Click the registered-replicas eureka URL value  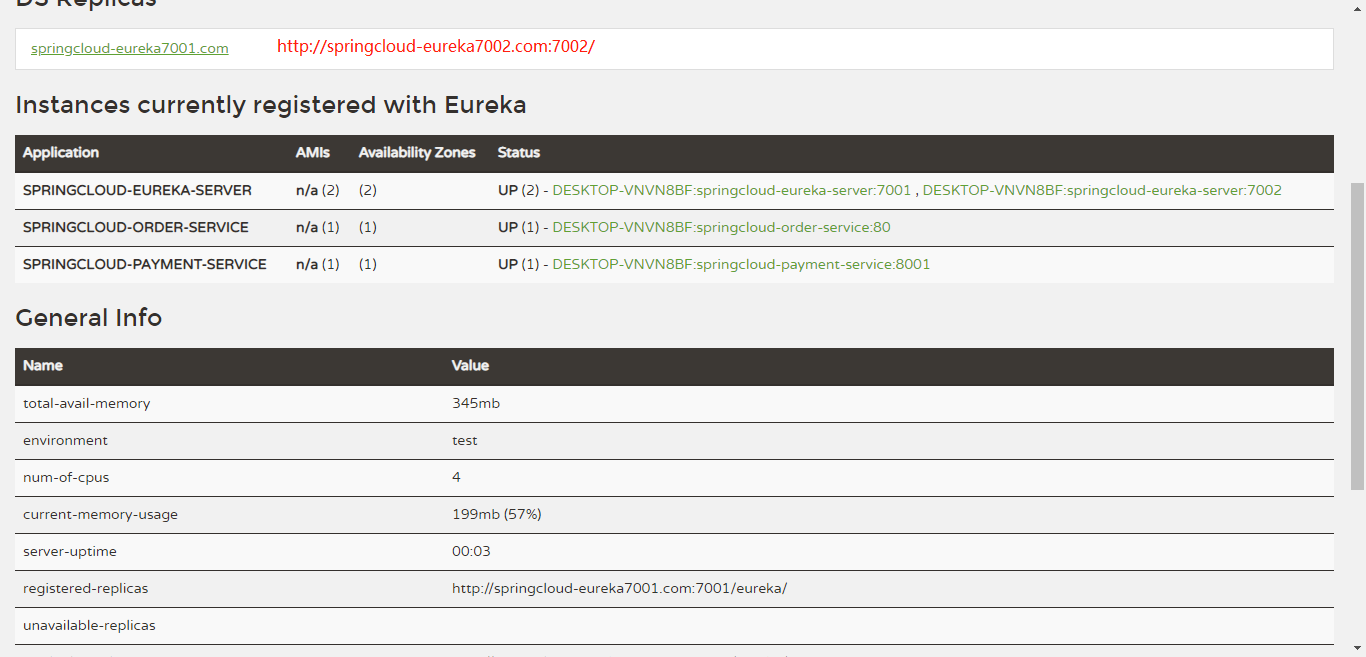pyautogui.click(x=621, y=588)
